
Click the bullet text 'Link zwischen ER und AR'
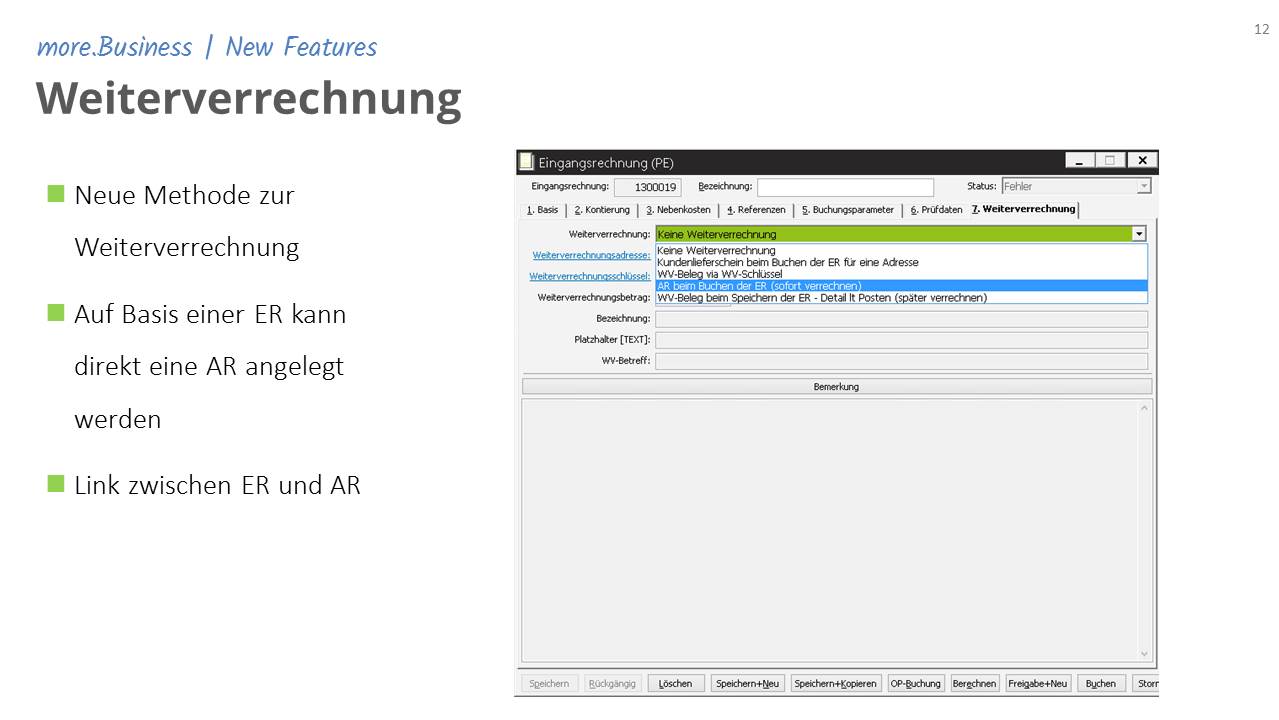point(217,486)
